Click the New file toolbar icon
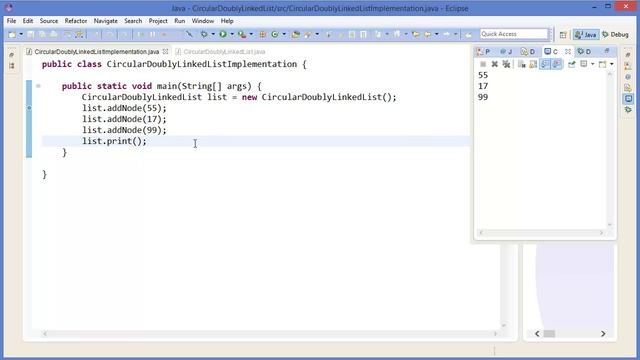The image size is (640, 360). [x=12, y=35]
